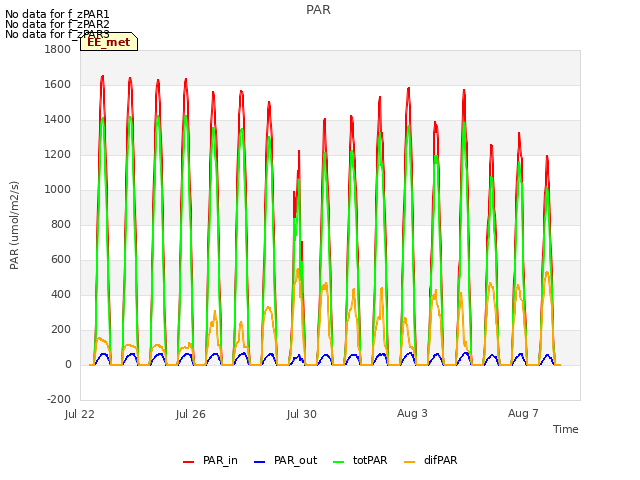Click the 1800 y-axis tick label
Viewport: 640px width, 480px height.
pos(58,49)
